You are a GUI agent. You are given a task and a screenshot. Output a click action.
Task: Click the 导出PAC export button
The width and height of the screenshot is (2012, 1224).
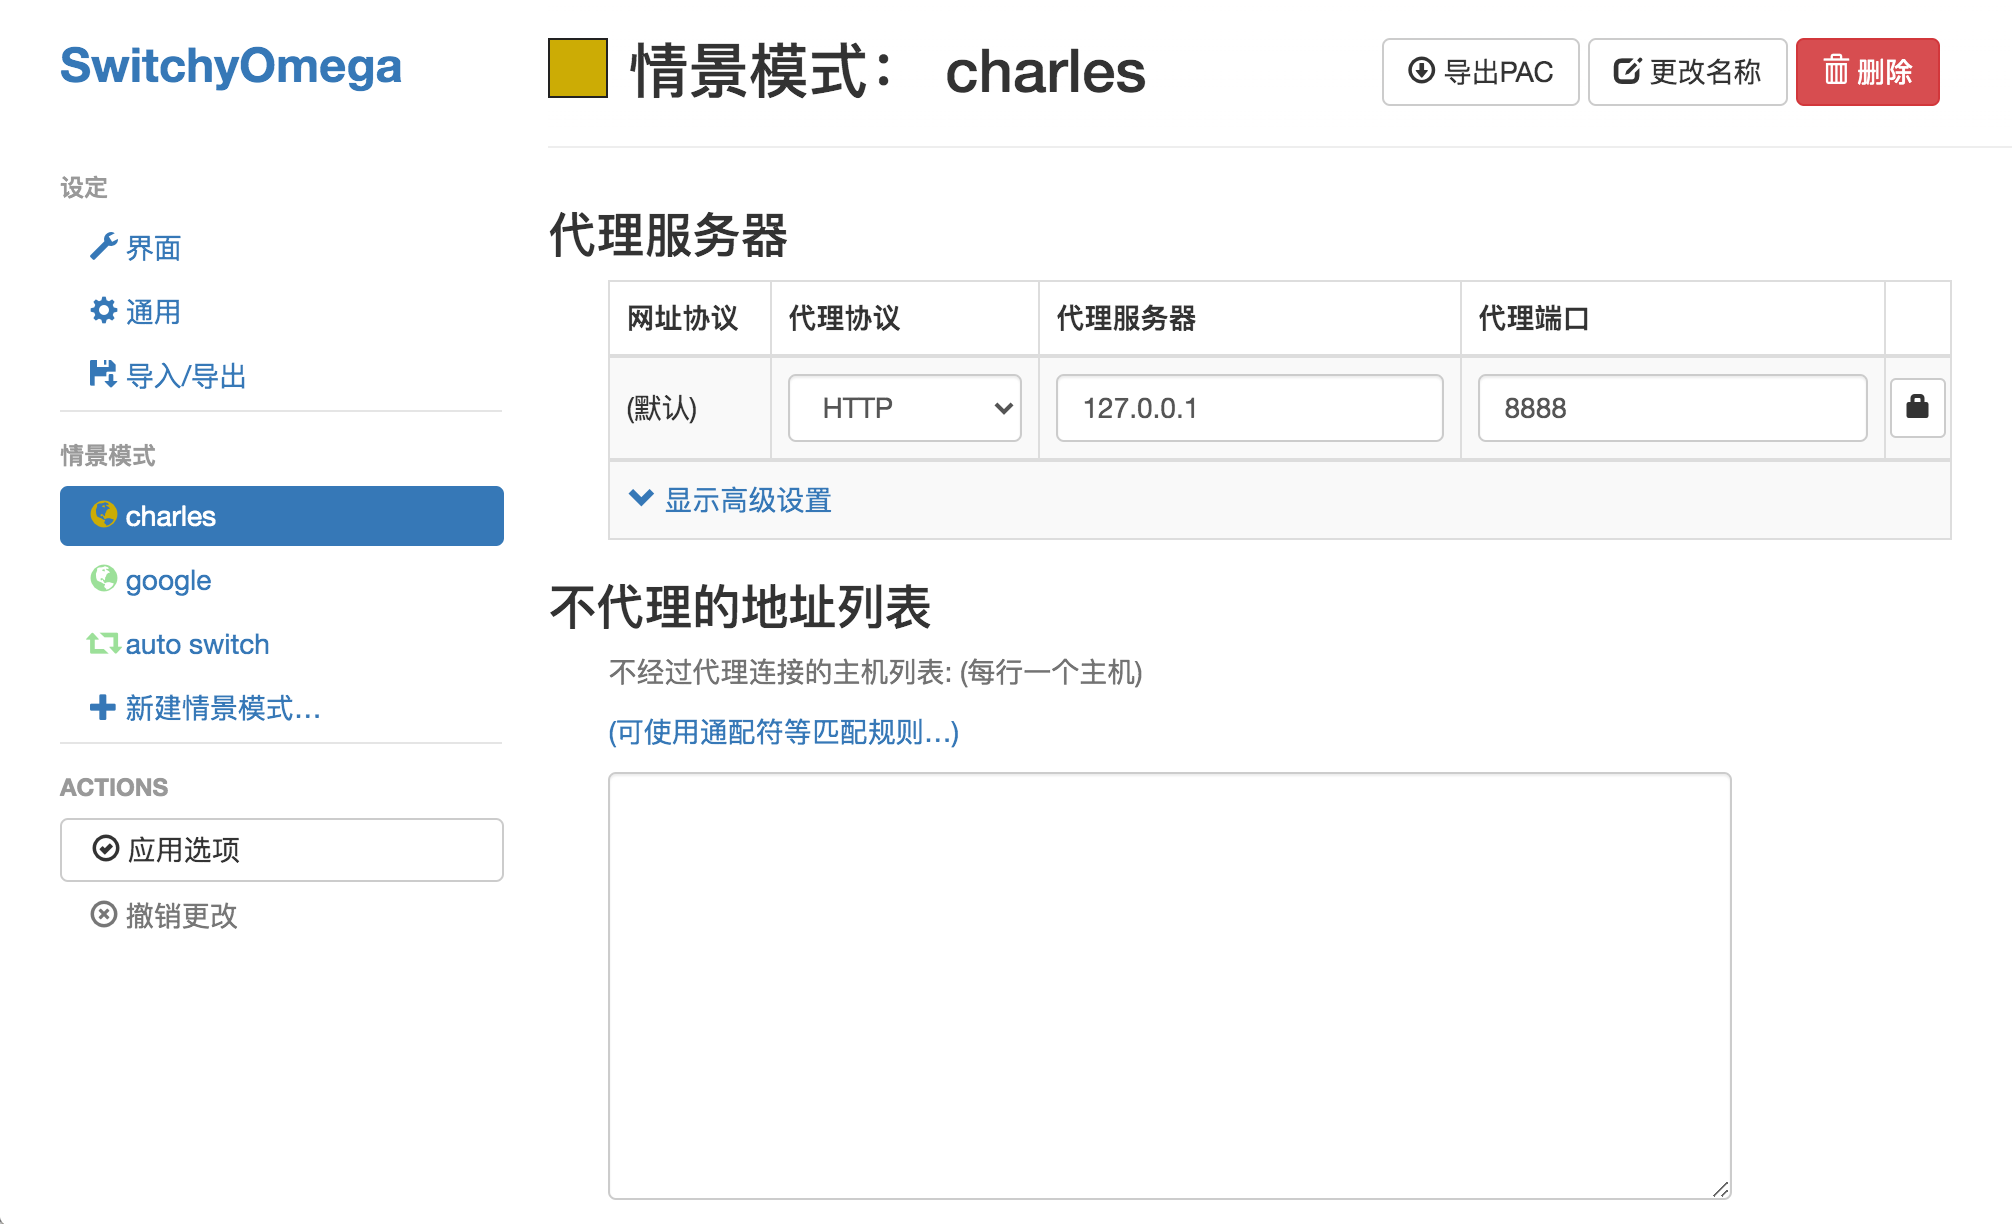(x=1480, y=72)
